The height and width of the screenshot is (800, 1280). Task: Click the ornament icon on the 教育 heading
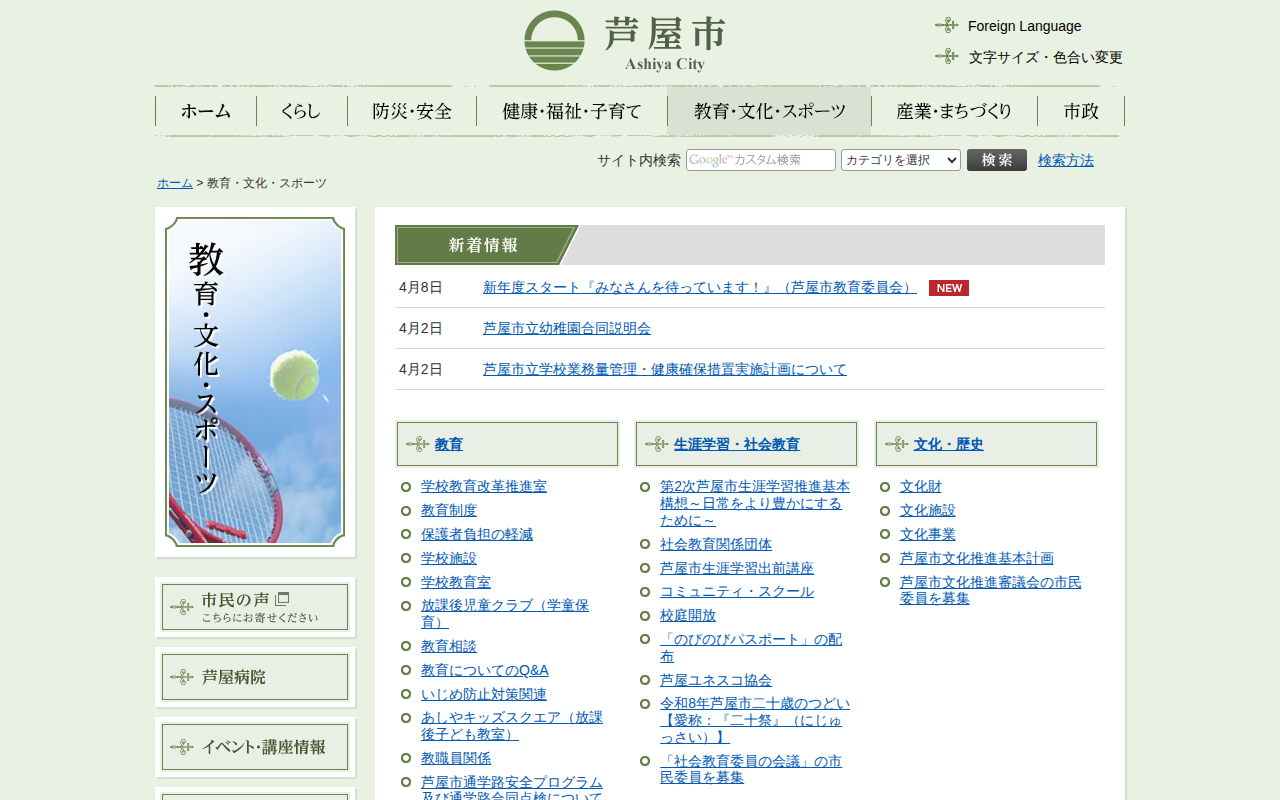[x=417, y=444]
